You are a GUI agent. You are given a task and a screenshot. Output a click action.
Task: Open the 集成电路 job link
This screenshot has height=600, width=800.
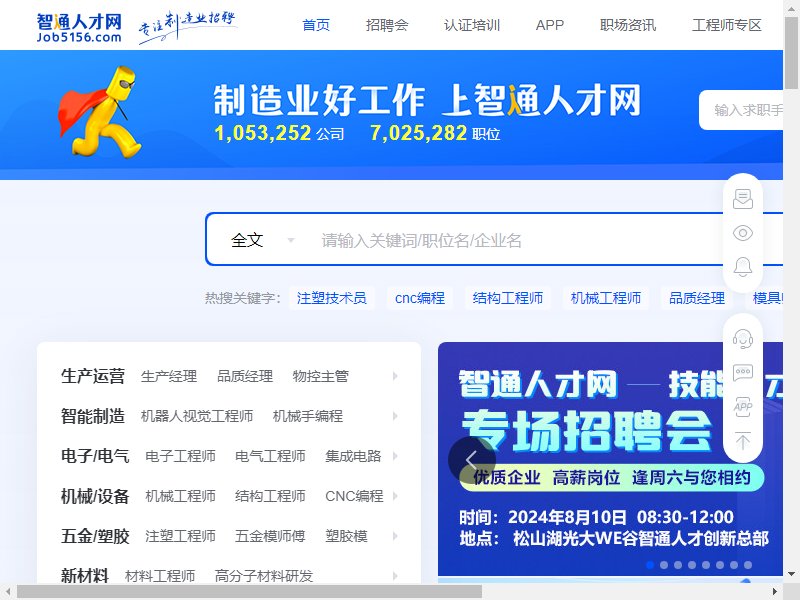[353, 456]
